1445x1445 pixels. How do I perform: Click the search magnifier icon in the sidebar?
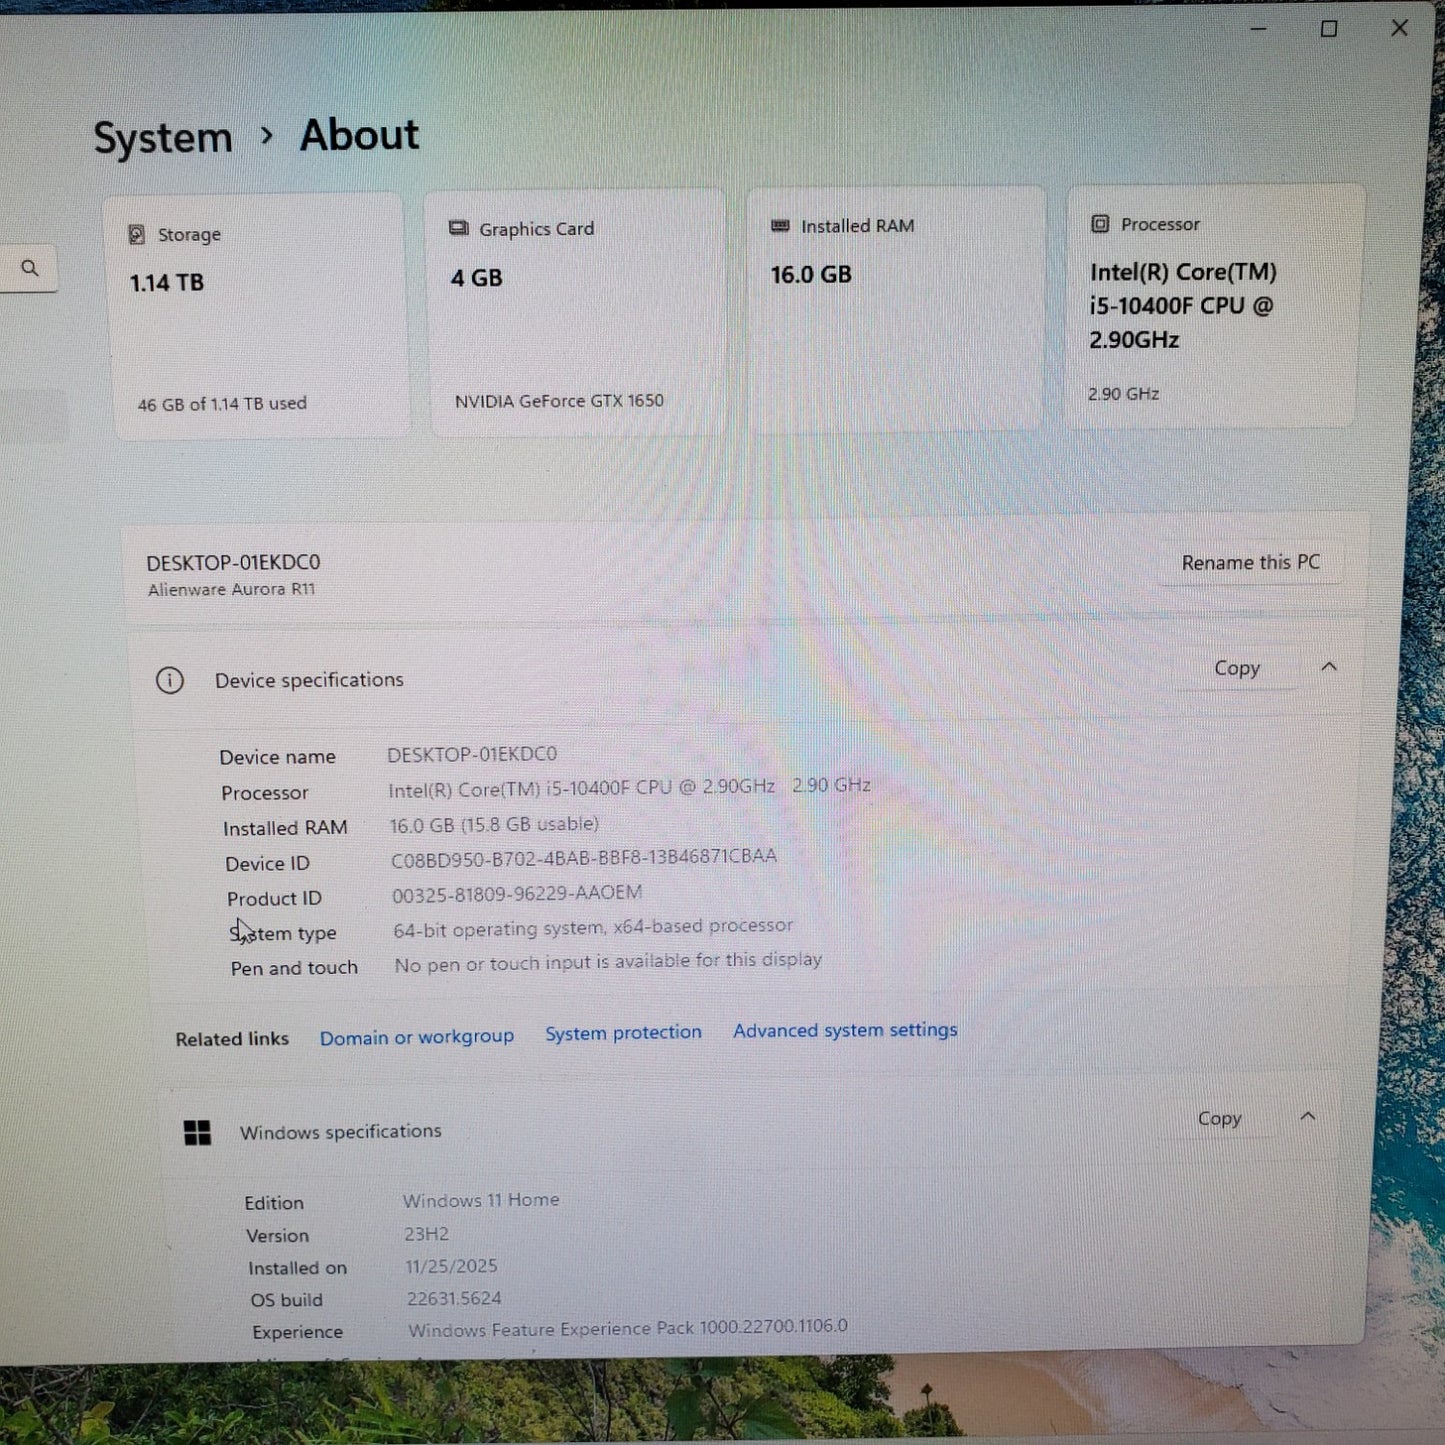pyautogui.click(x=30, y=268)
